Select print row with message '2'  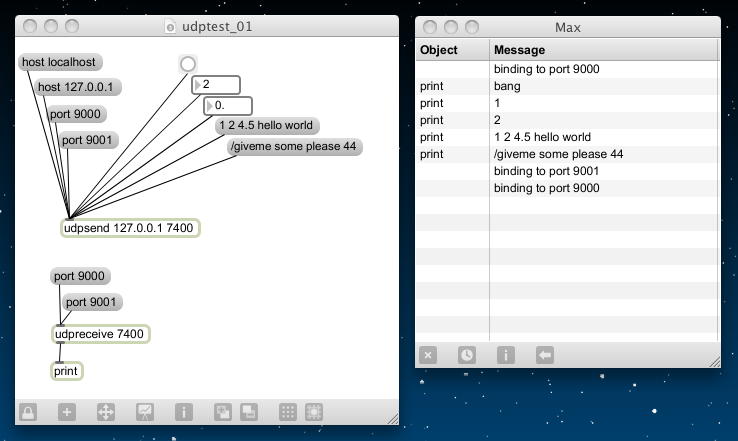tap(567, 120)
